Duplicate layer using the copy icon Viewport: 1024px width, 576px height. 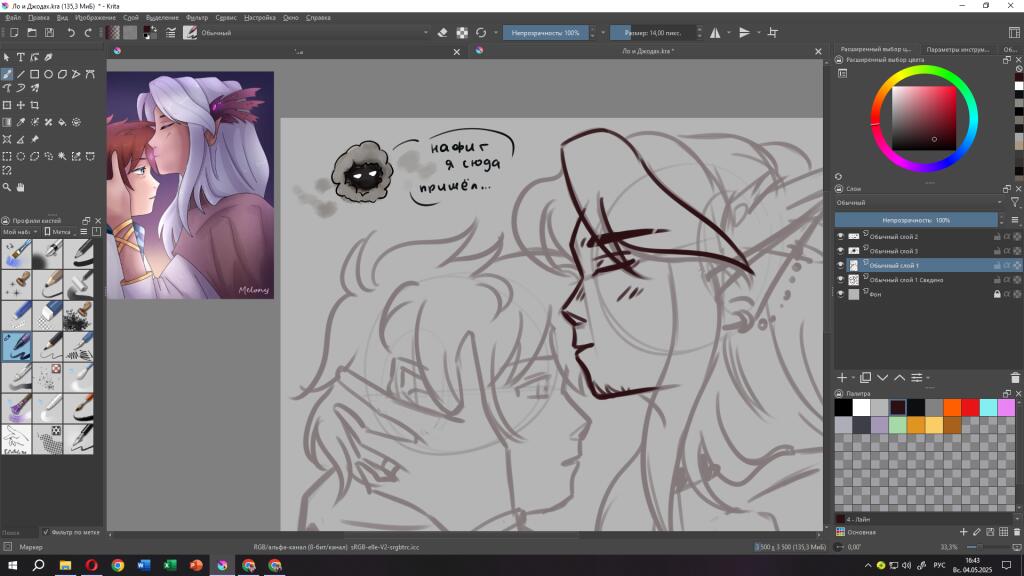tap(865, 377)
